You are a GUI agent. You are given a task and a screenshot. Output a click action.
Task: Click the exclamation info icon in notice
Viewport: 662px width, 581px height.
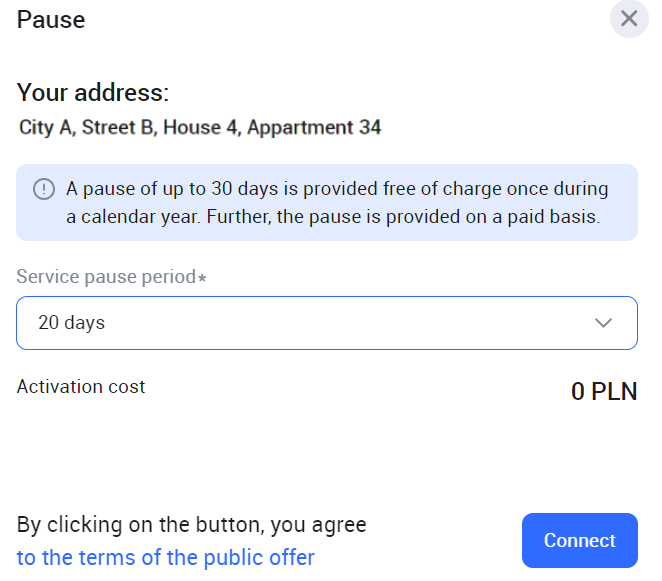pyautogui.click(x=44, y=189)
